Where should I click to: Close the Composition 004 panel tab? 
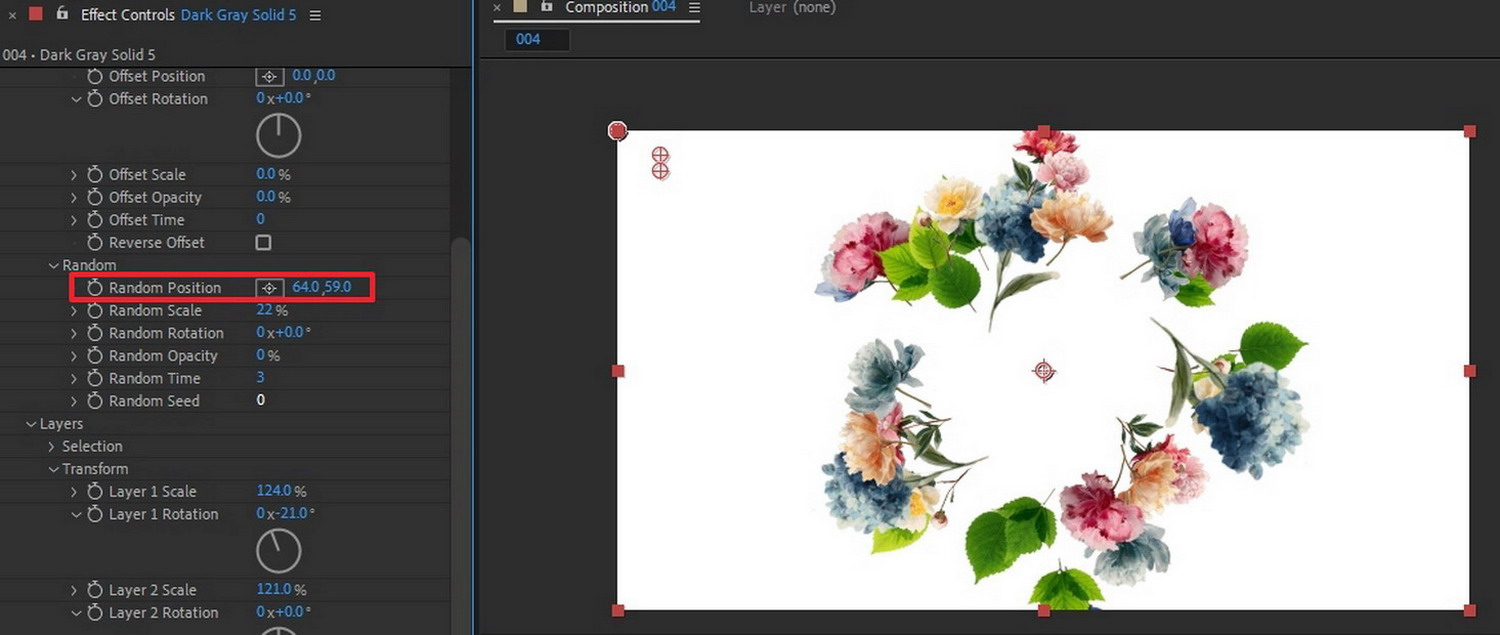(497, 8)
